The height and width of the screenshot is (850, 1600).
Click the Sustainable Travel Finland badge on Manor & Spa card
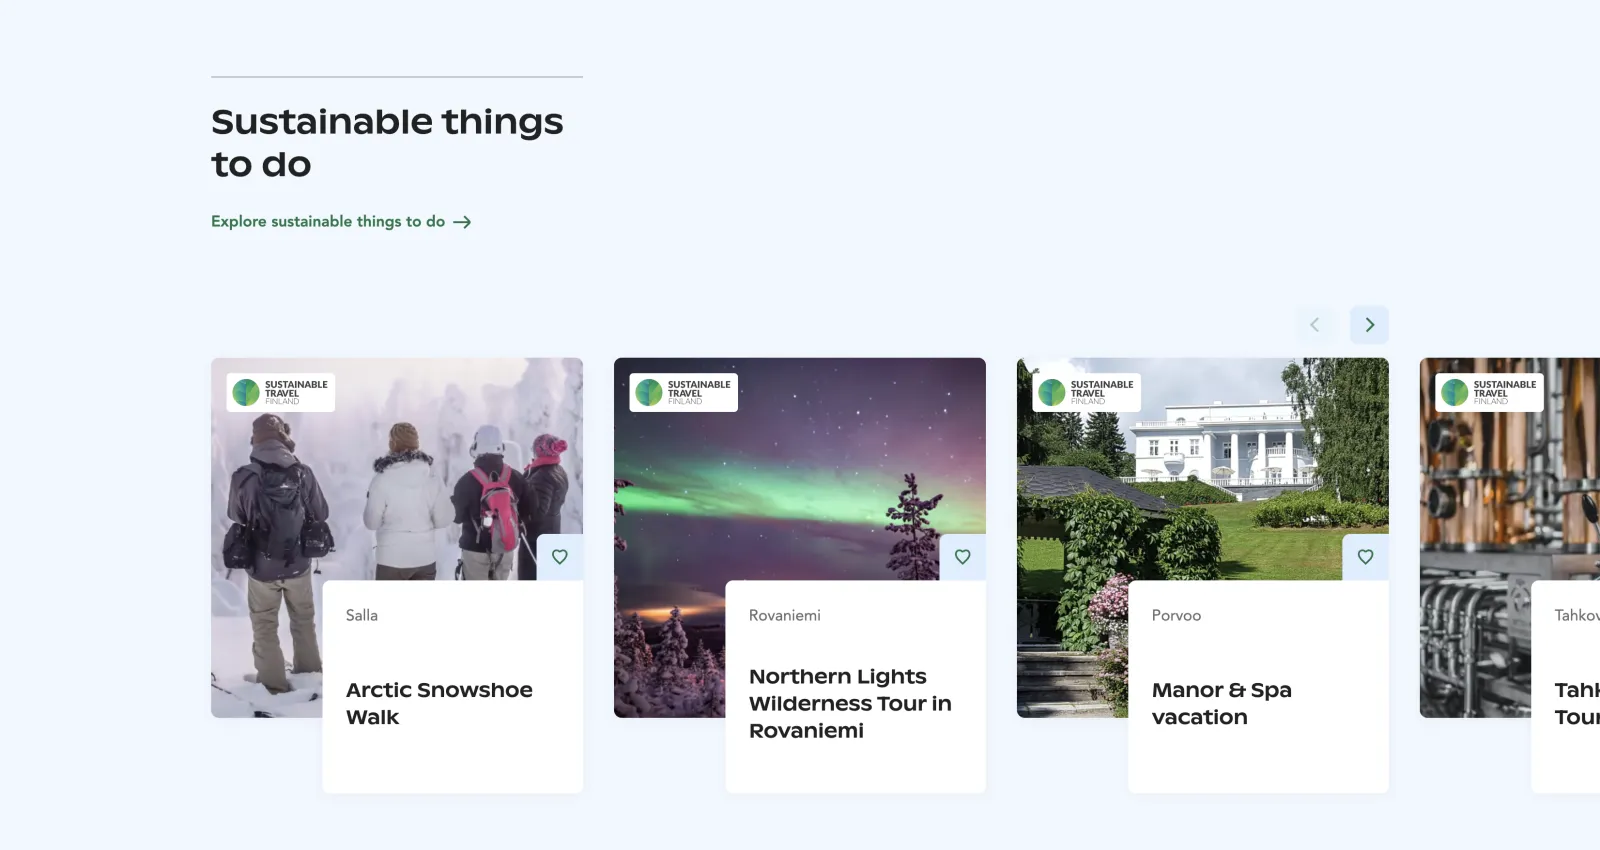coord(1086,391)
